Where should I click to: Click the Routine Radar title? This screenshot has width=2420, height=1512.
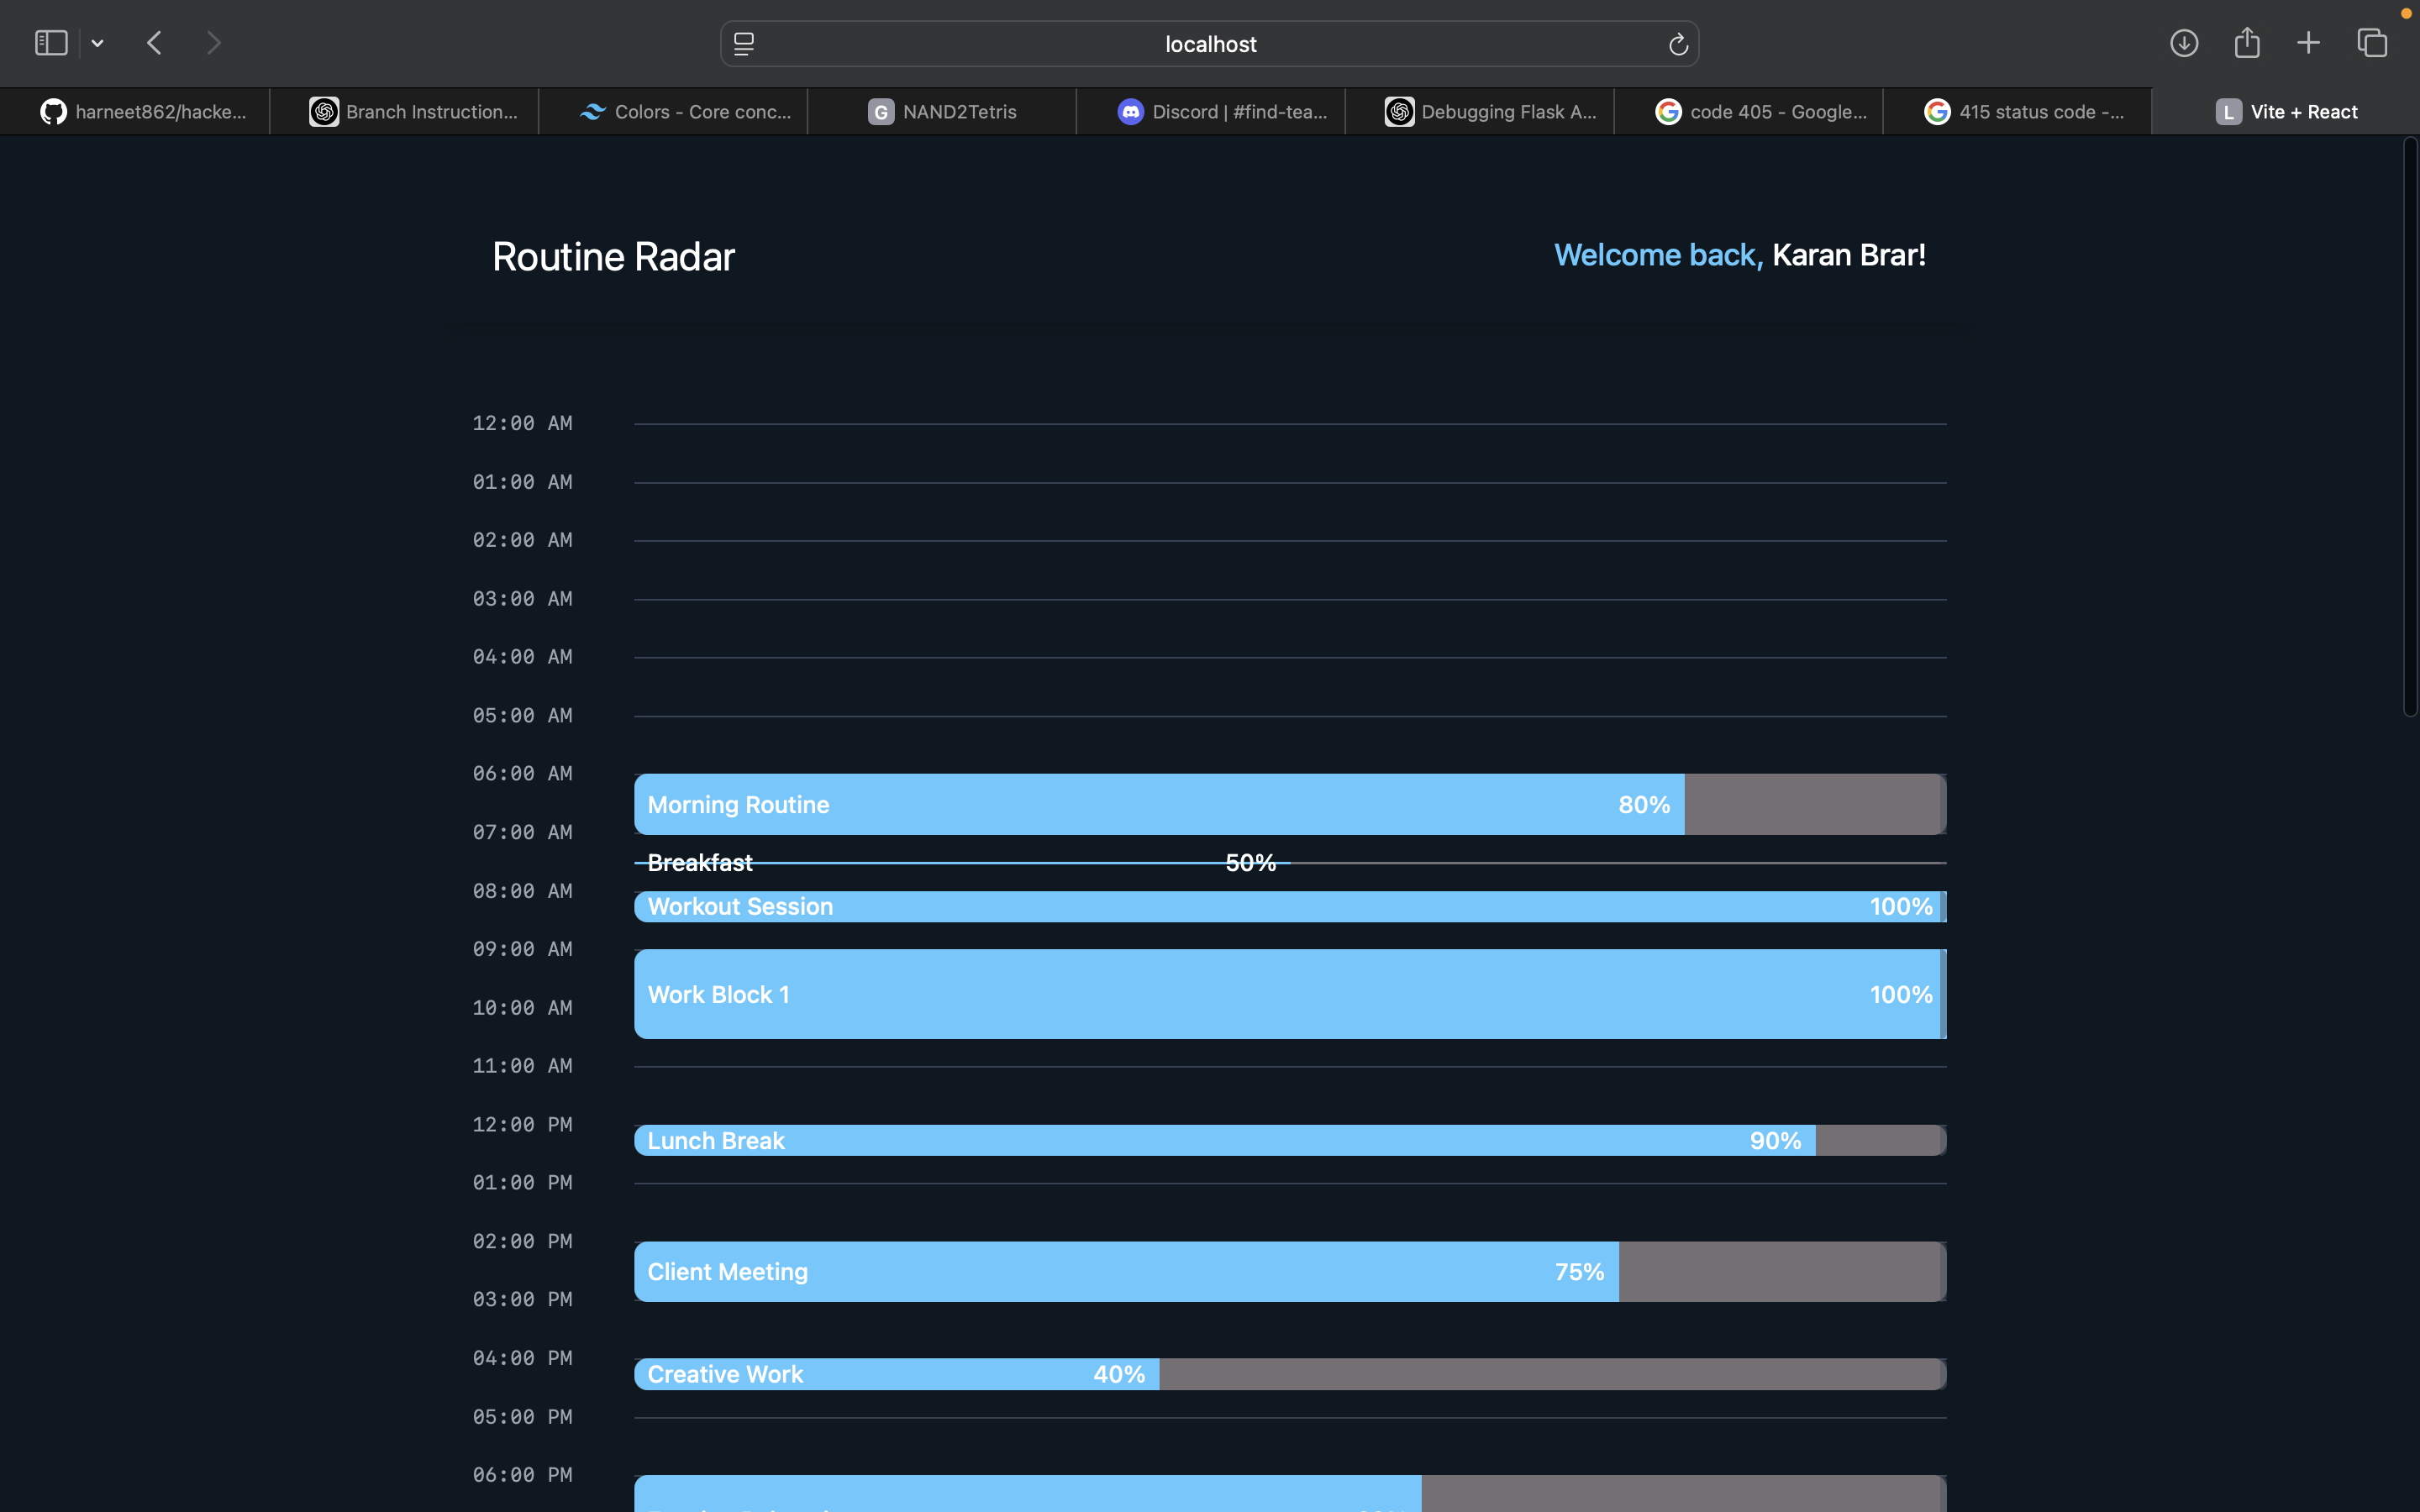(x=613, y=257)
